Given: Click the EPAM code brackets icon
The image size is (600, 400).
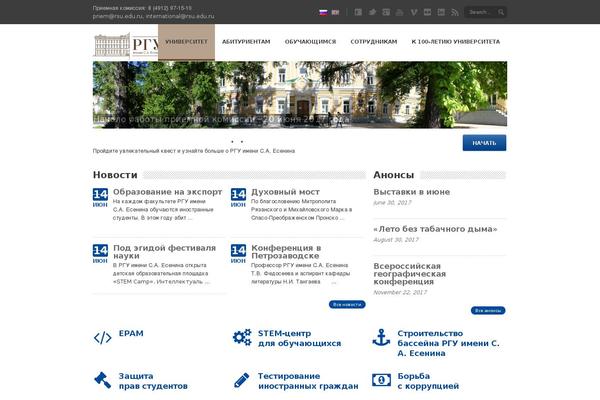Looking at the screenshot, I should click(103, 338).
